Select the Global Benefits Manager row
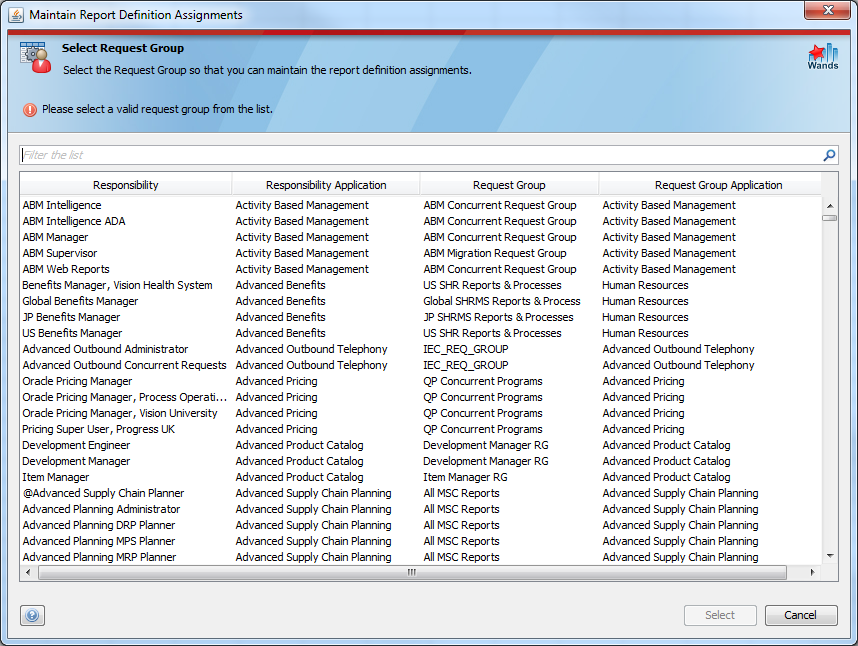This screenshot has height=646, width=858. point(420,301)
